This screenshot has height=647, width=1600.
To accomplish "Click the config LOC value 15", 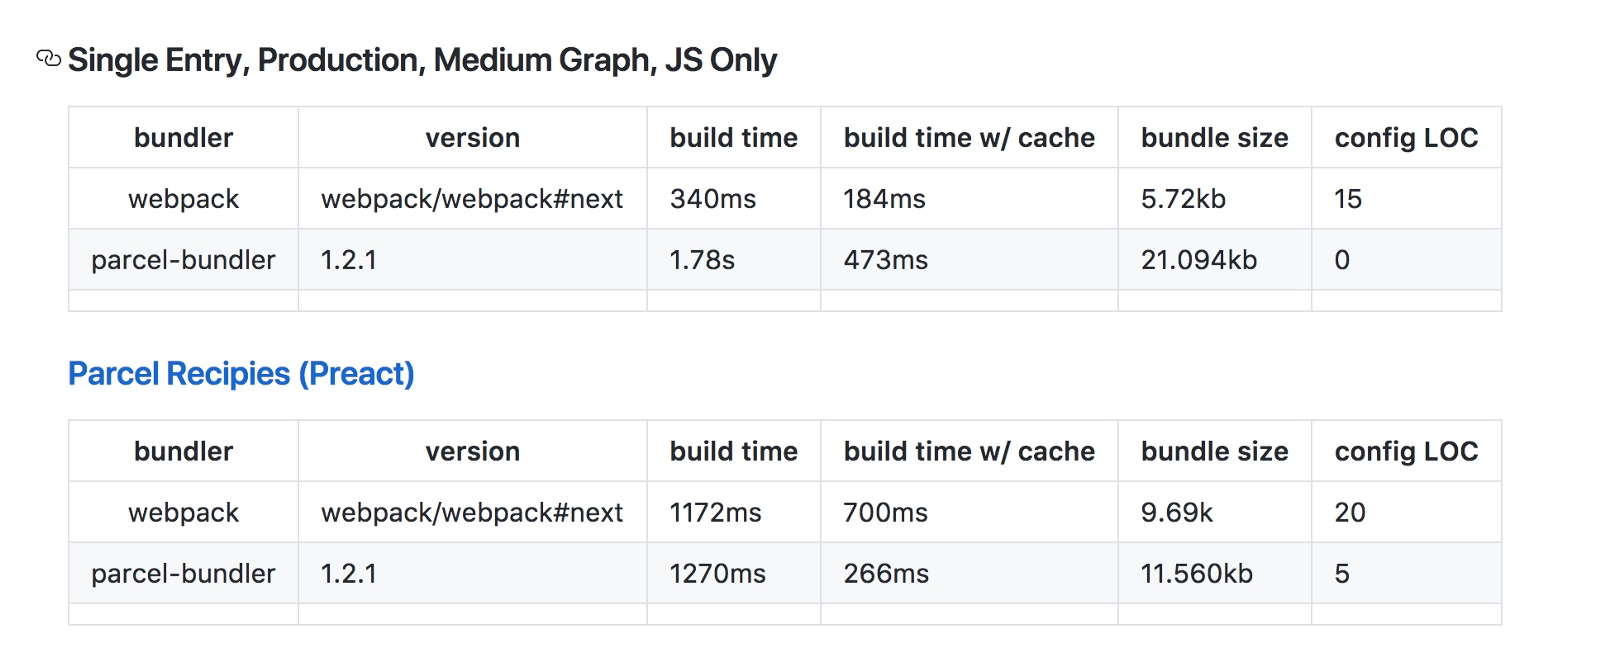I will (x=1348, y=199).
